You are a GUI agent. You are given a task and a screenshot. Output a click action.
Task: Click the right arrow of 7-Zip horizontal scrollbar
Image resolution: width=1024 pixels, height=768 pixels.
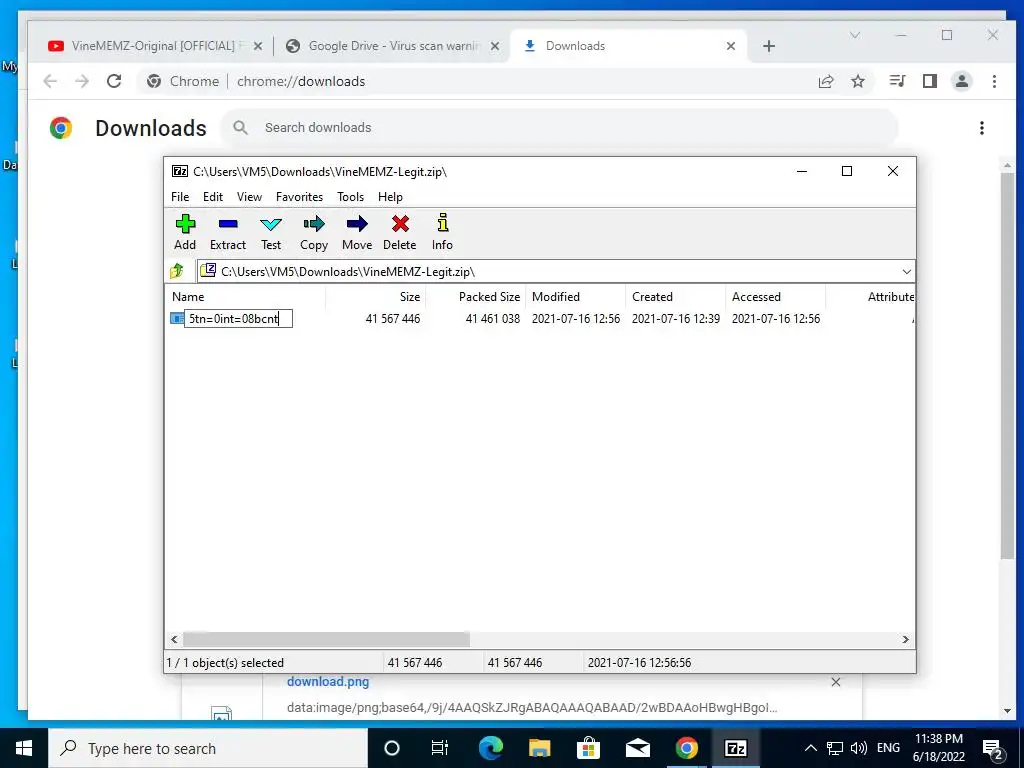(906, 639)
